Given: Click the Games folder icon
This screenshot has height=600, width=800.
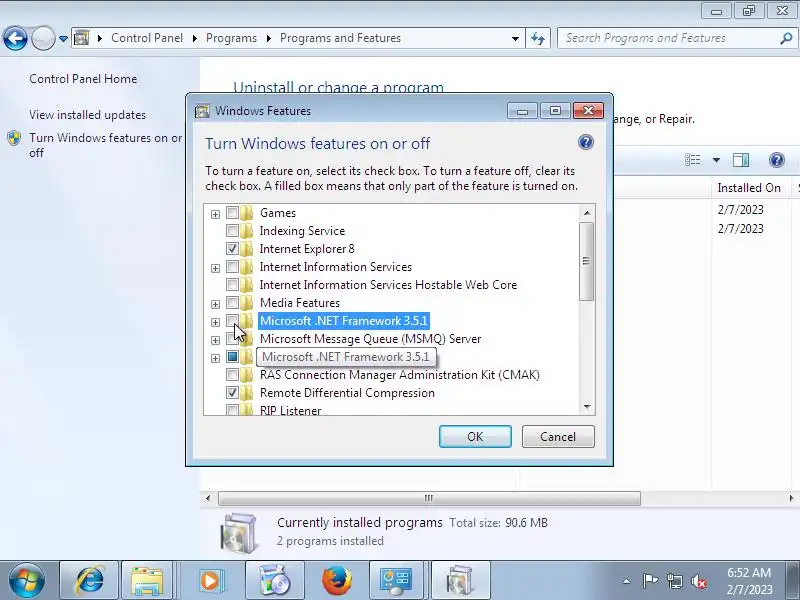Looking at the screenshot, I should 247,213.
